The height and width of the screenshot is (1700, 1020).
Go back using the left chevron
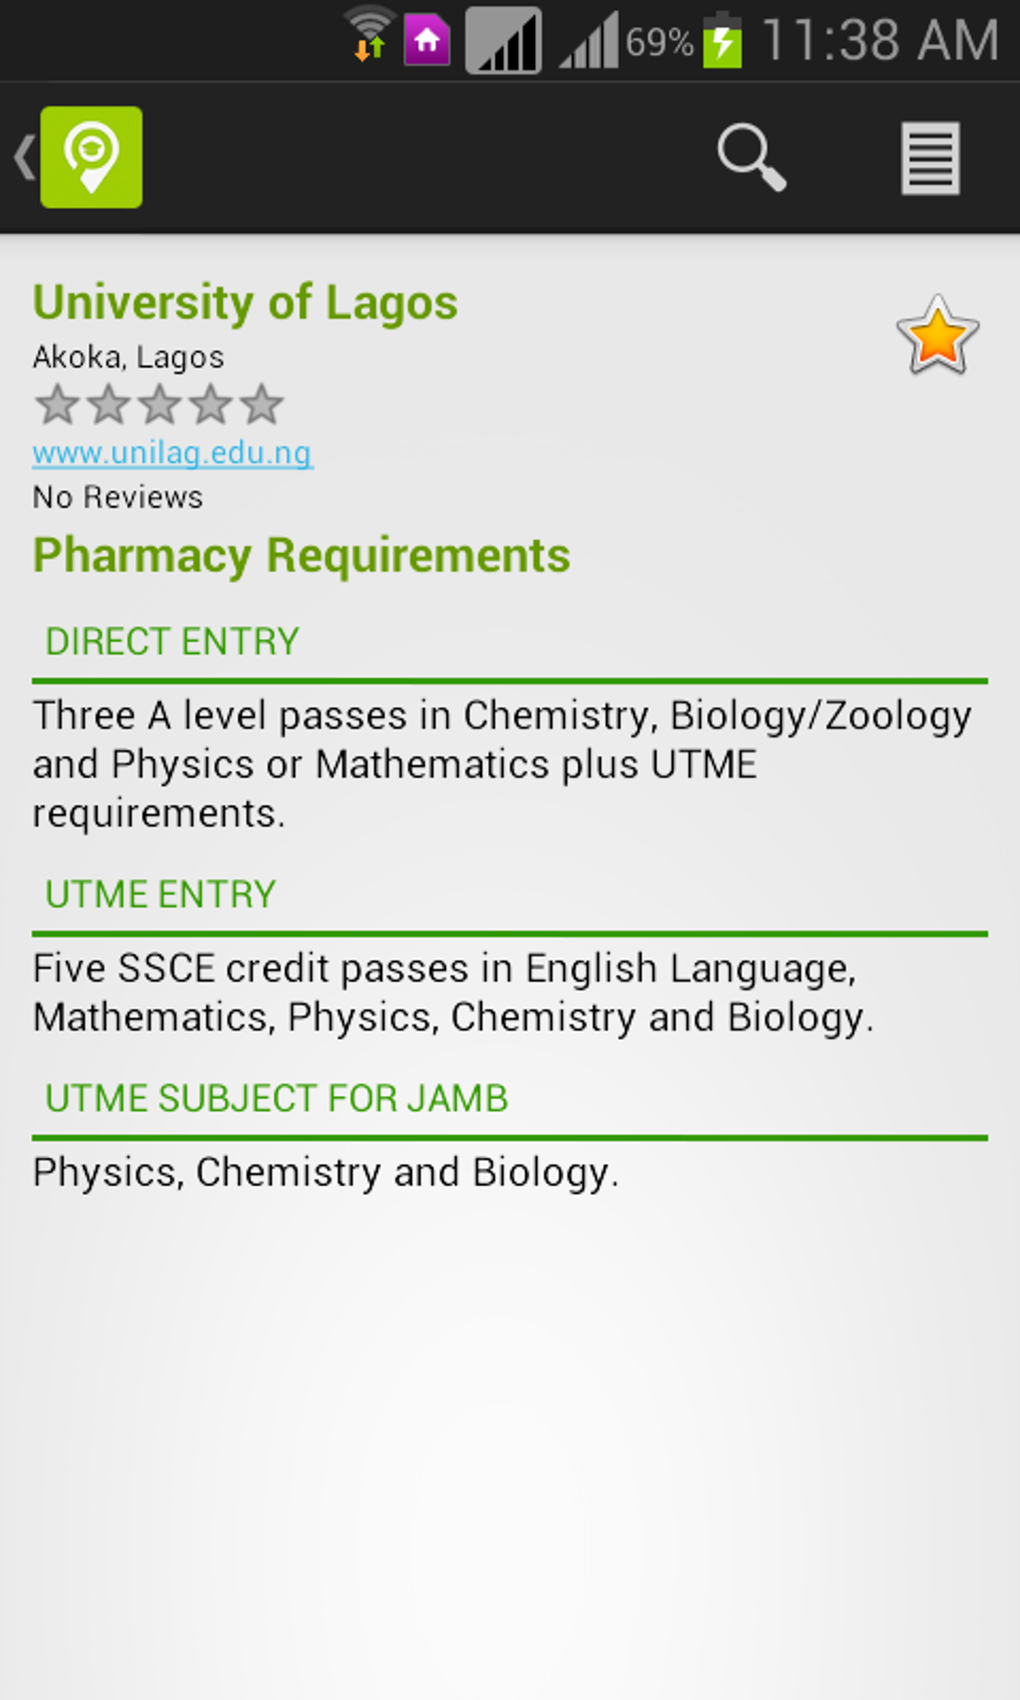[x=23, y=157]
